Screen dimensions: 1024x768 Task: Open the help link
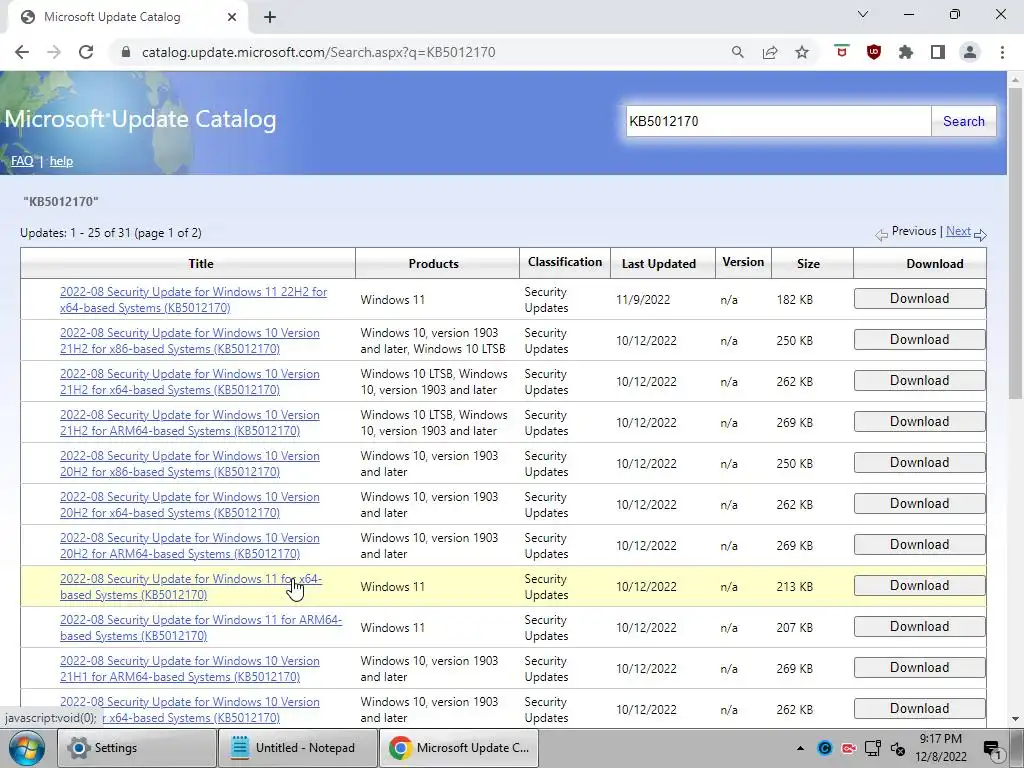(61, 161)
